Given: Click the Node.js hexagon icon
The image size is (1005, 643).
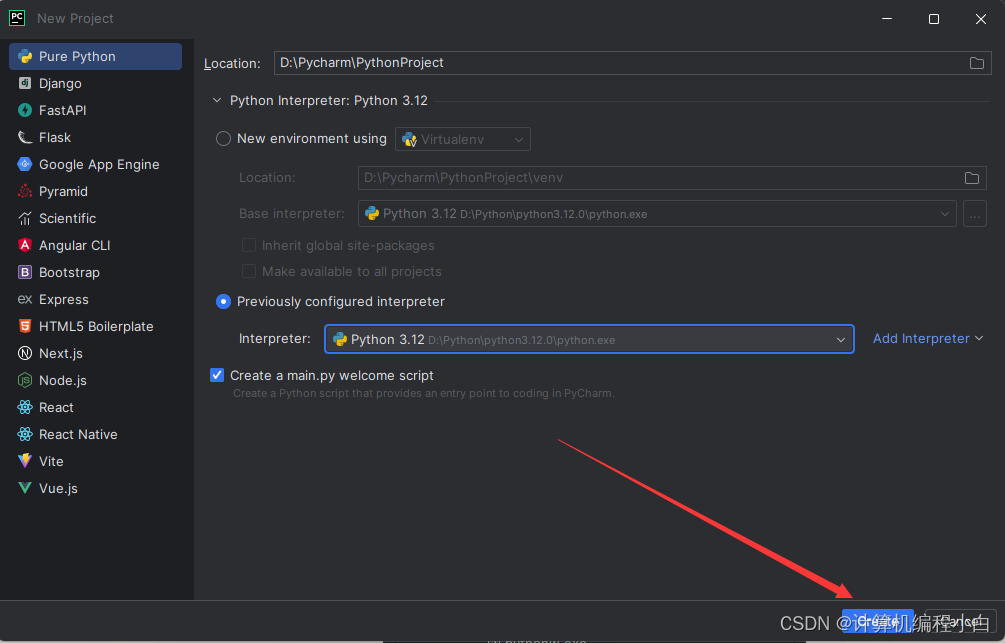Looking at the screenshot, I should (25, 380).
